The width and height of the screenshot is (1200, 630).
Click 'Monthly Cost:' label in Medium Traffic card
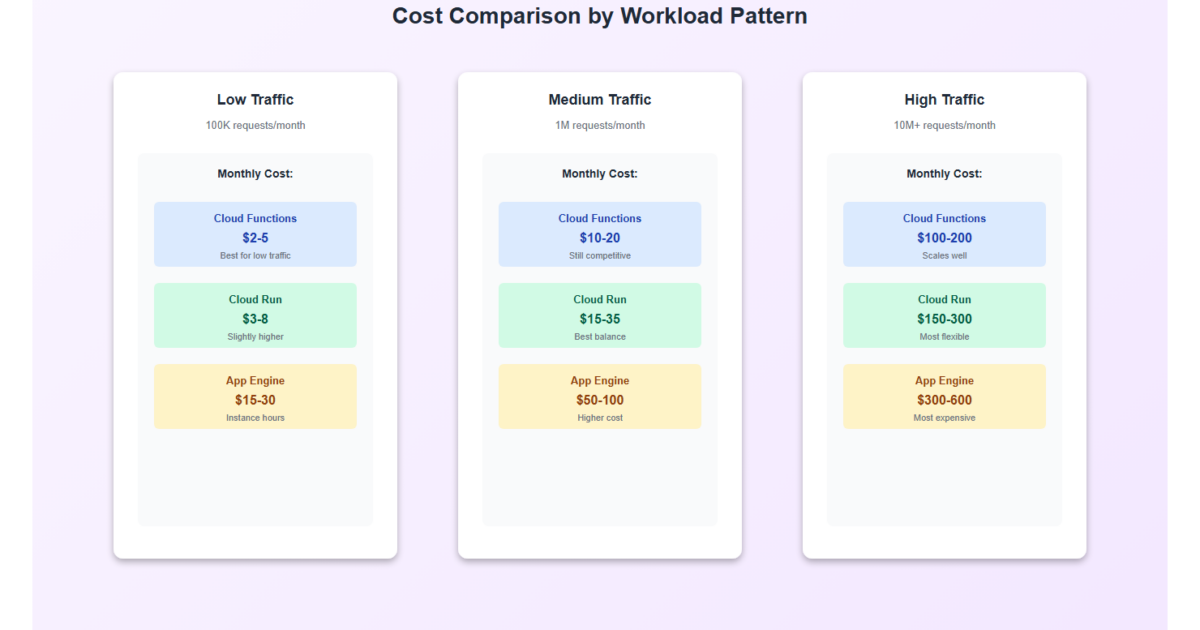pos(599,174)
